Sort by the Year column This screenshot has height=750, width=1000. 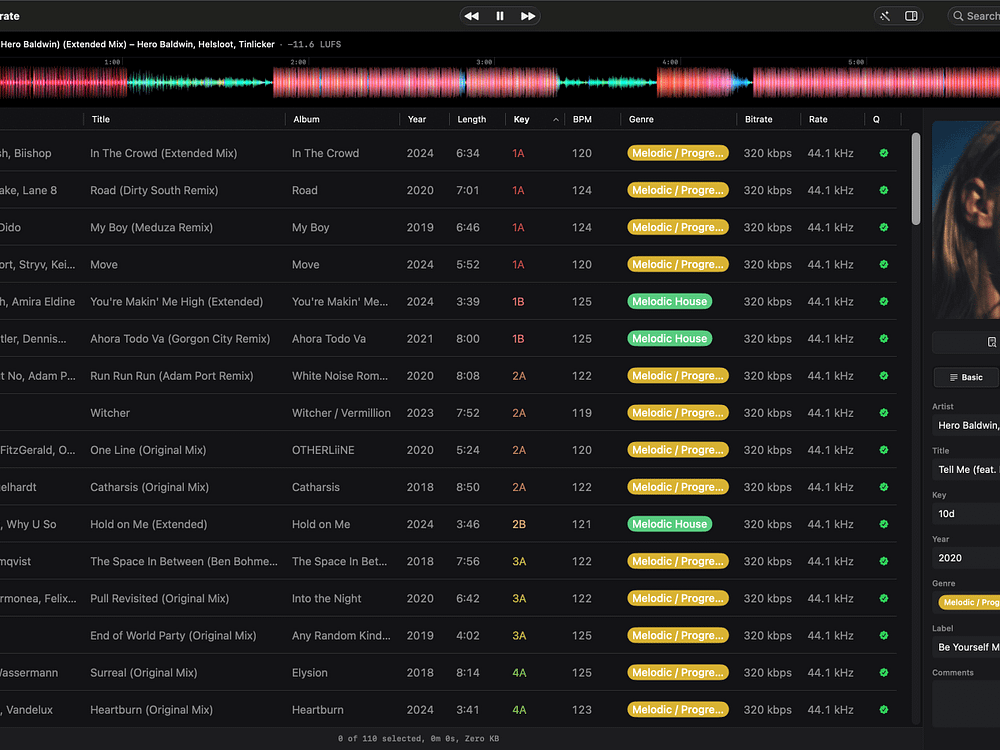click(x=417, y=119)
